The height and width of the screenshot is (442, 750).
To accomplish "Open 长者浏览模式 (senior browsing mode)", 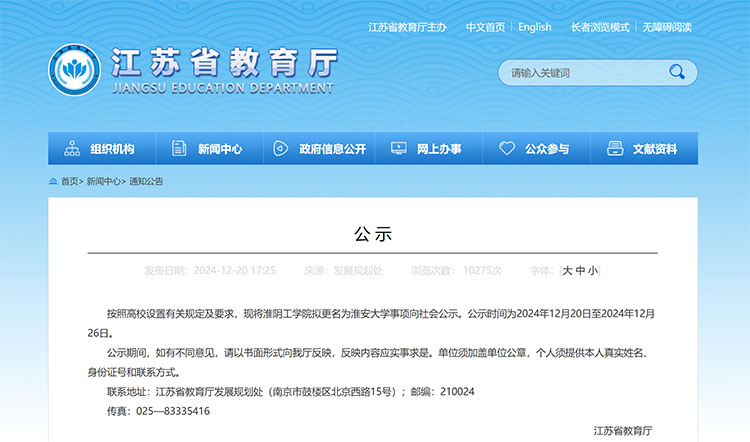I will tap(600, 27).
